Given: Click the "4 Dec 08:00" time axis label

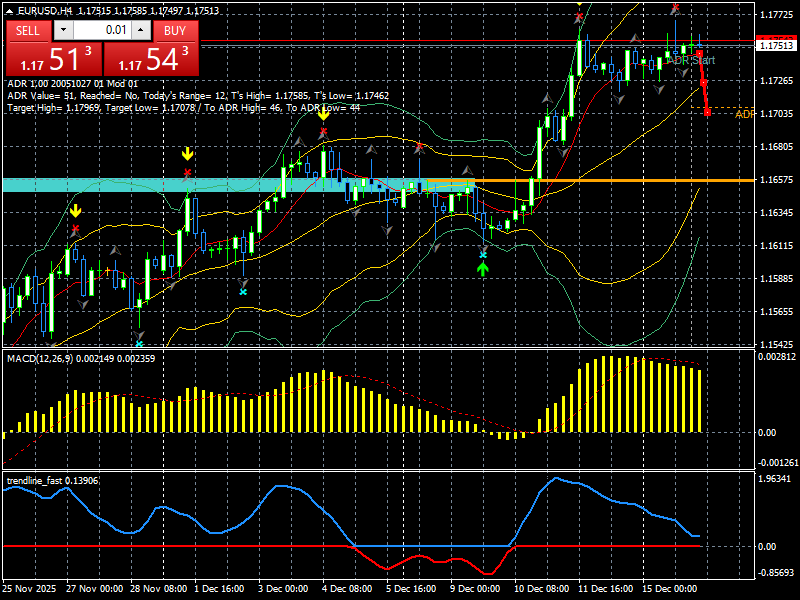Looking at the screenshot, I should point(347,588).
